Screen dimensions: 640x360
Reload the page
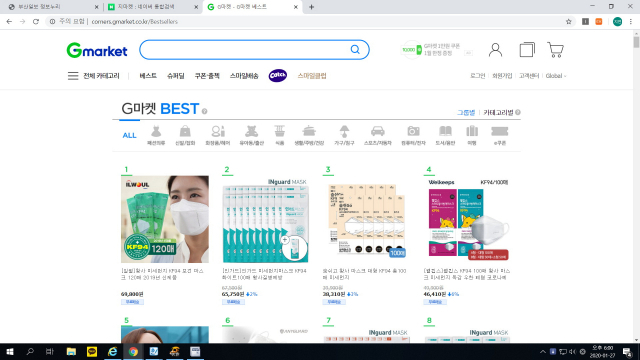coord(36,22)
